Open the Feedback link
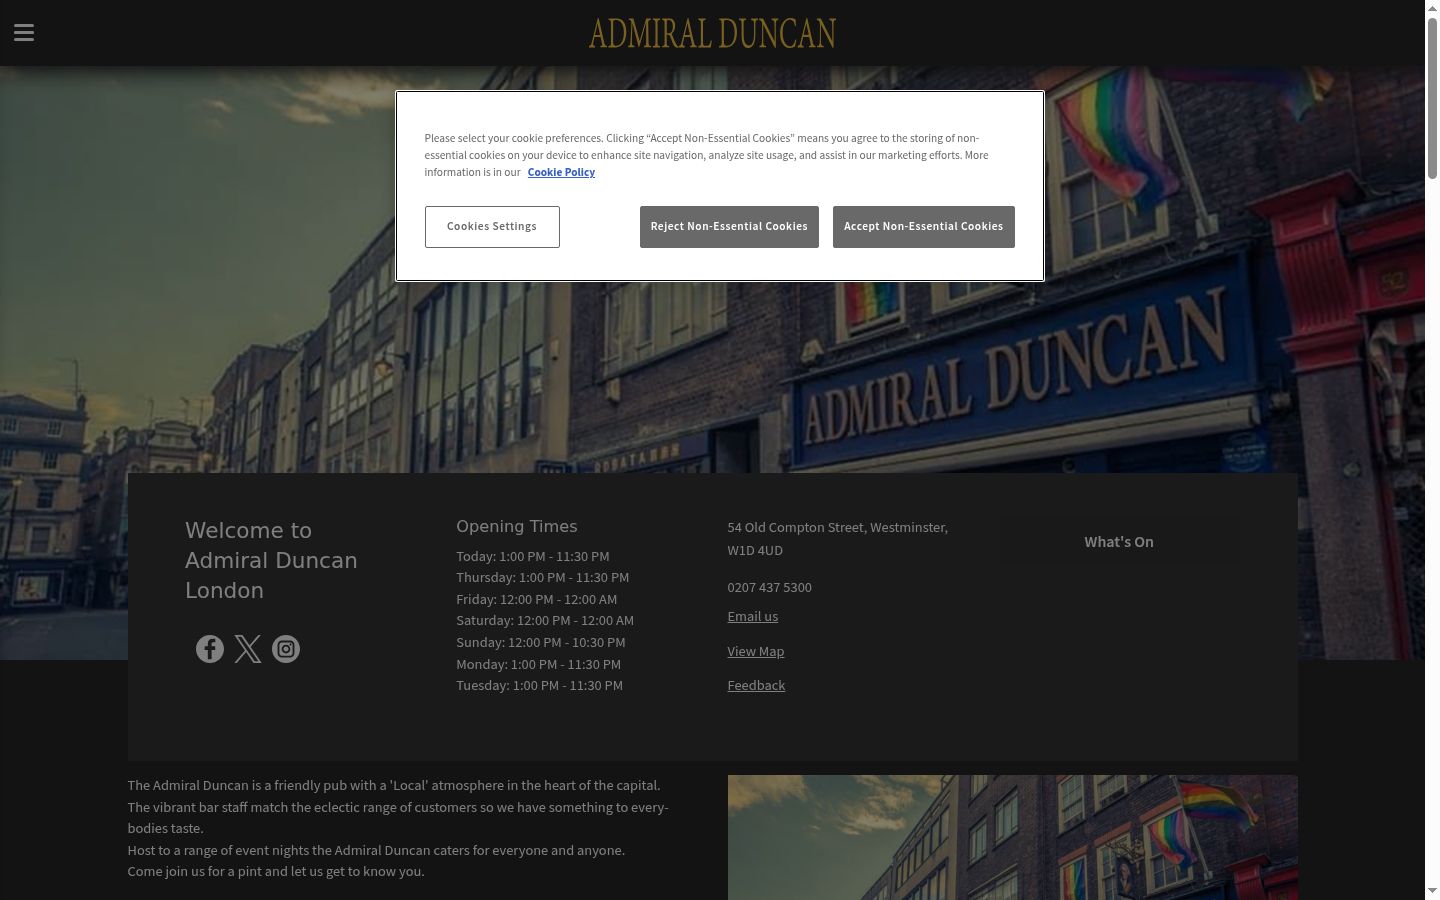Viewport: 1440px width, 900px height. click(x=756, y=685)
